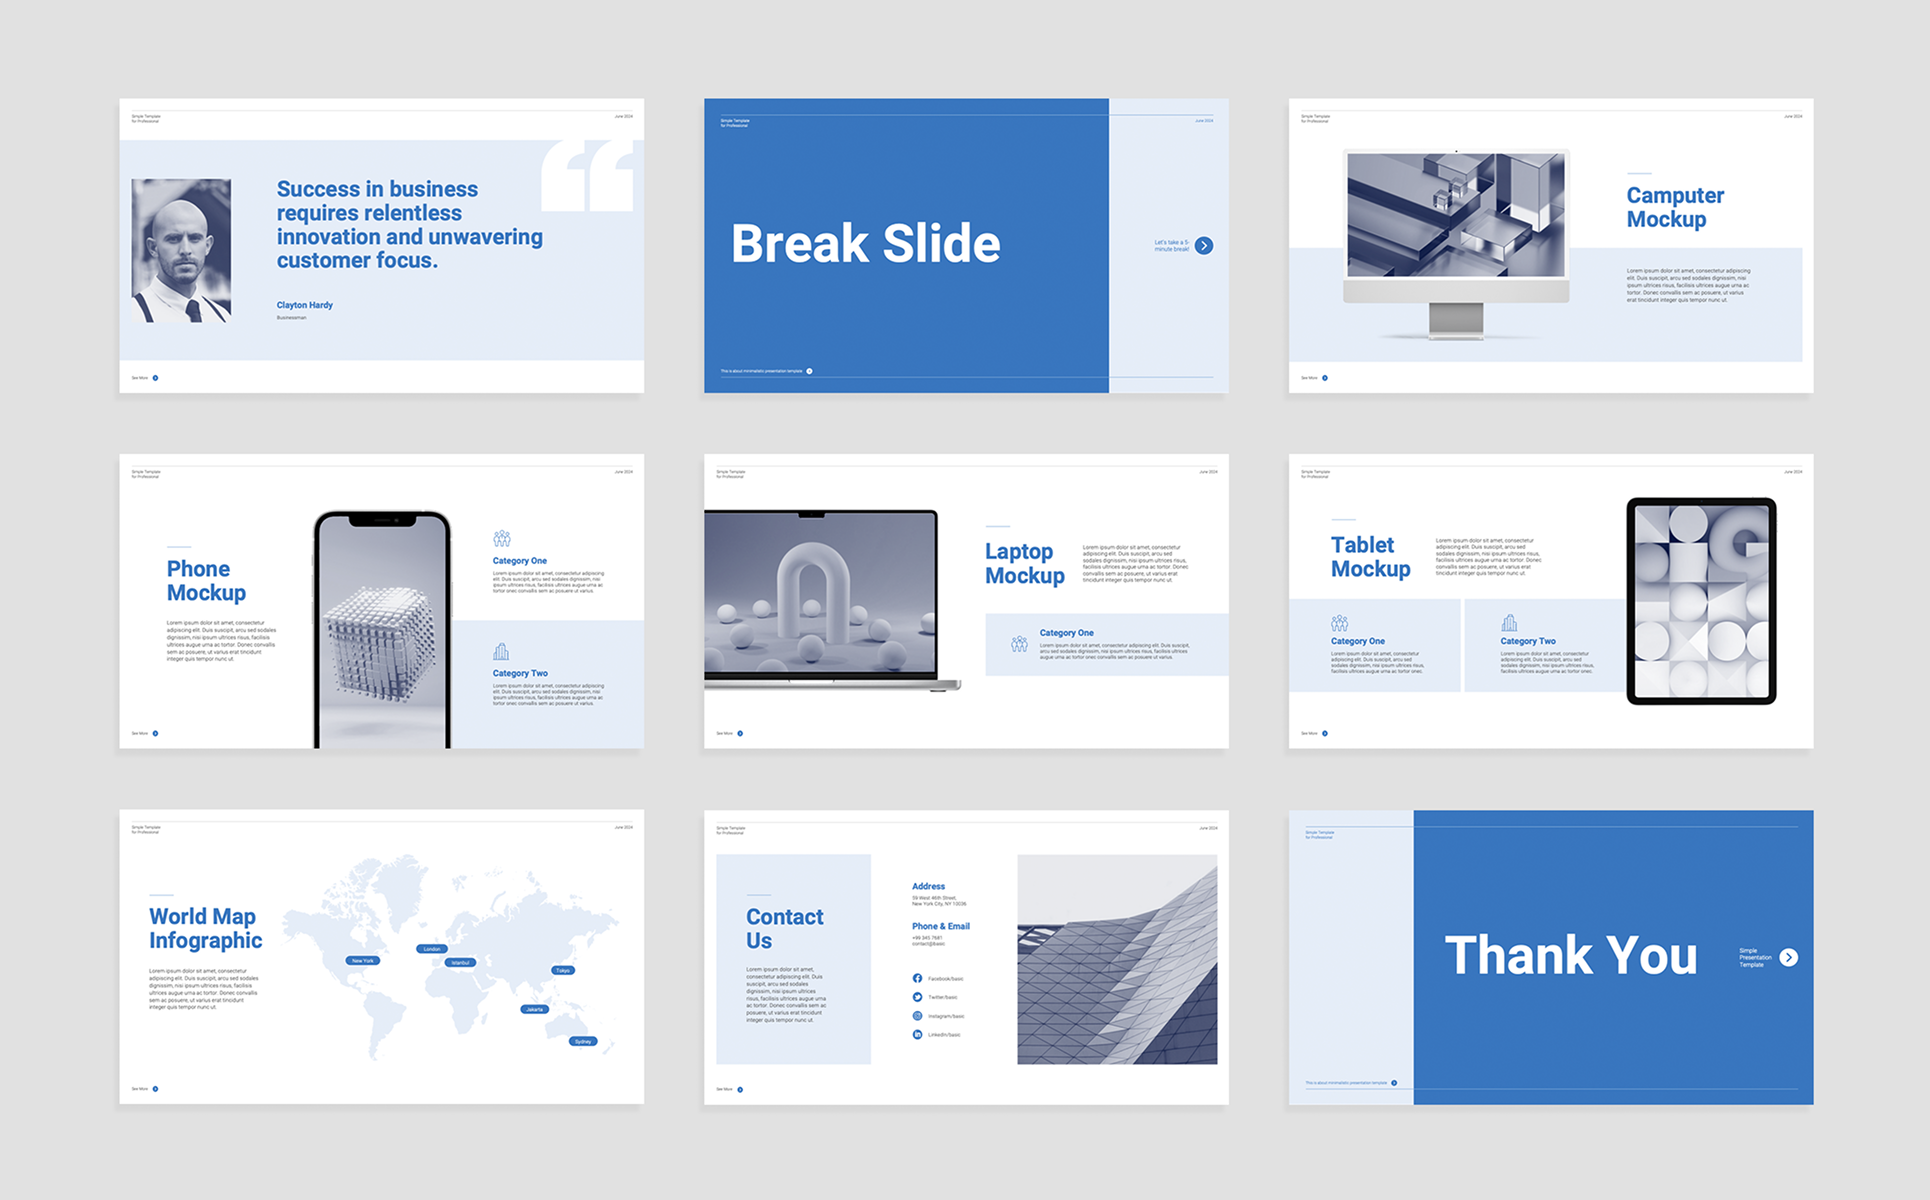
Task: Click the people icon above Category One on Phone Mockup slide
Action: (502, 539)
